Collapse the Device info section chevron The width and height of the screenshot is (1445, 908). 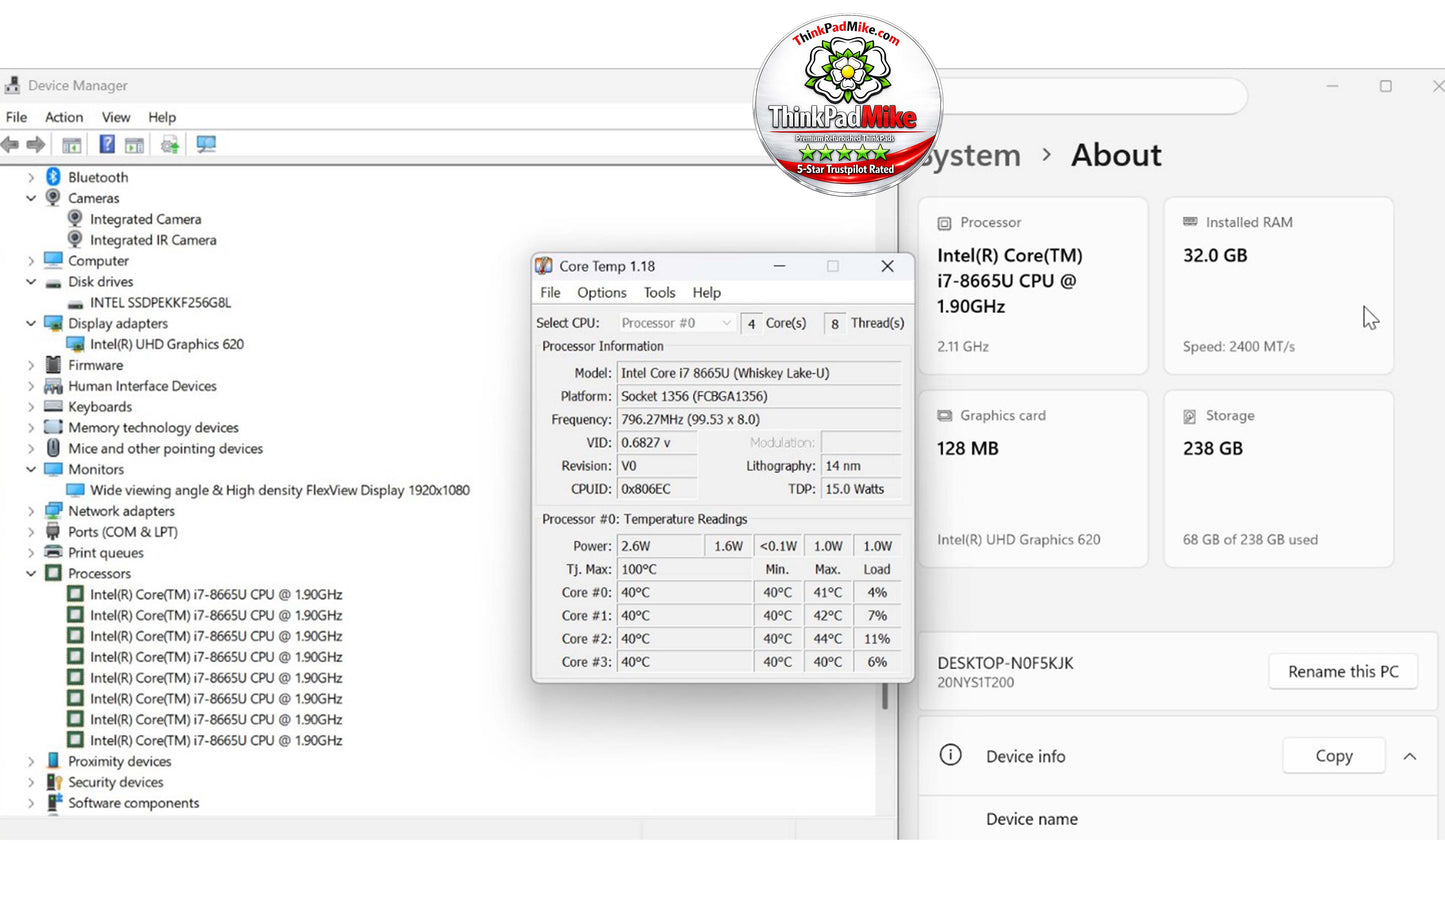pyautogui.click(x=1410, y=756)
